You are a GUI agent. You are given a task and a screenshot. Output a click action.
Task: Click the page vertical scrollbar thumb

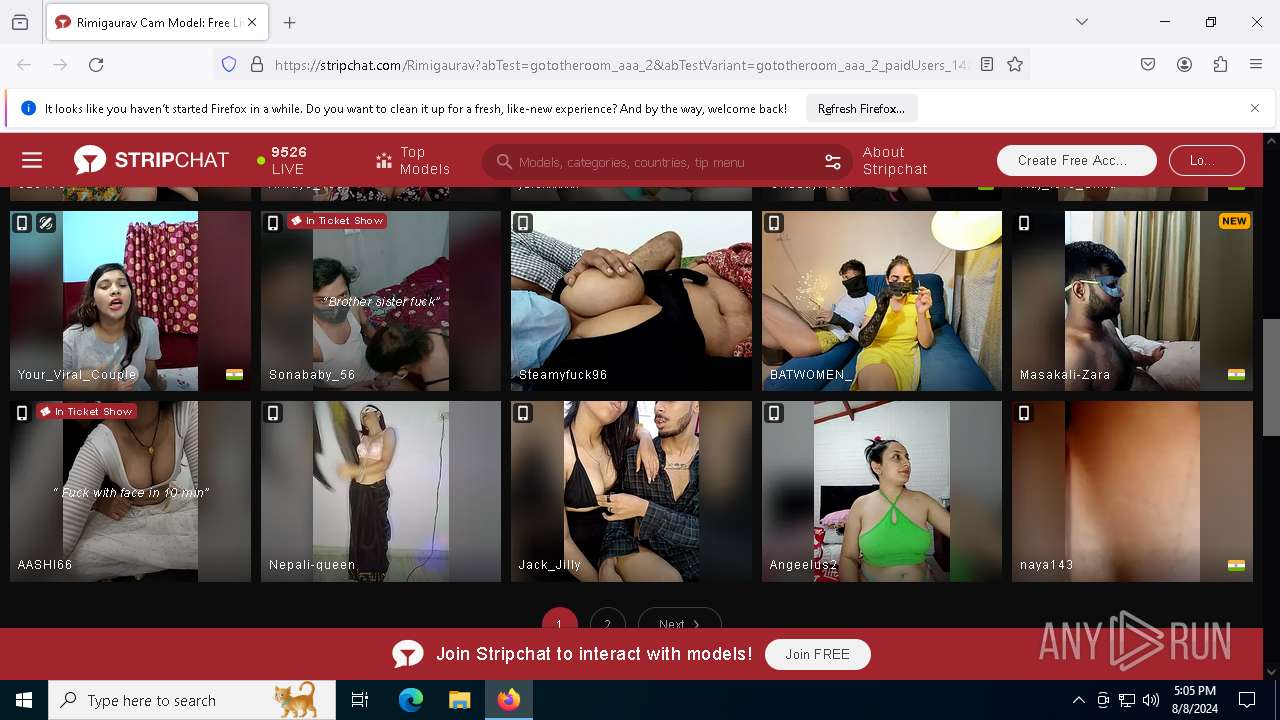pos(1271,377)
